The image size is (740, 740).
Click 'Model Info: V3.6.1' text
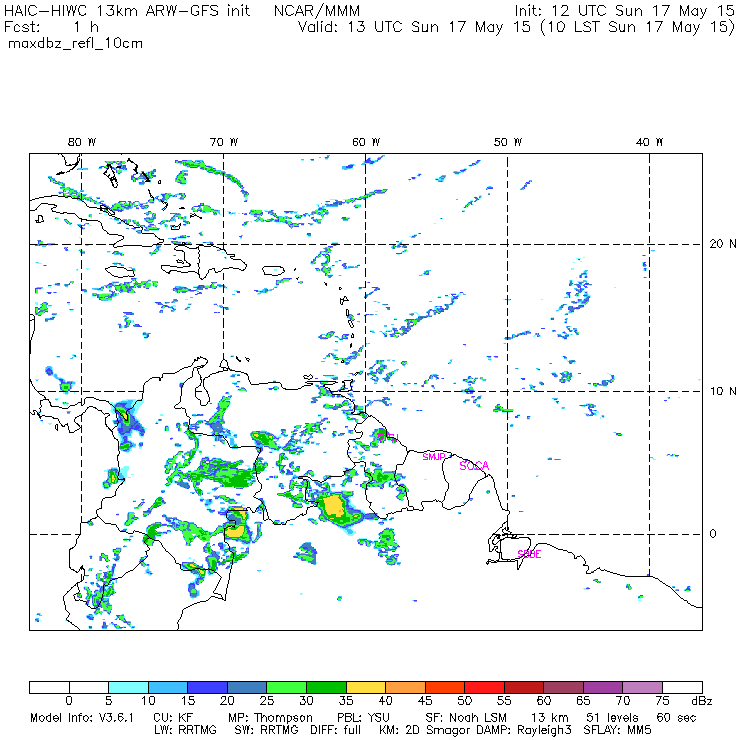coord(82,718)
